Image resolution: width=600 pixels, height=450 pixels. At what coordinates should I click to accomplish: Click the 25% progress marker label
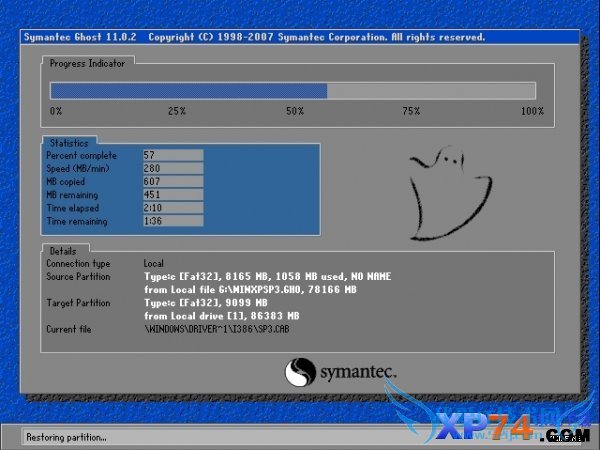pos(177,111)
